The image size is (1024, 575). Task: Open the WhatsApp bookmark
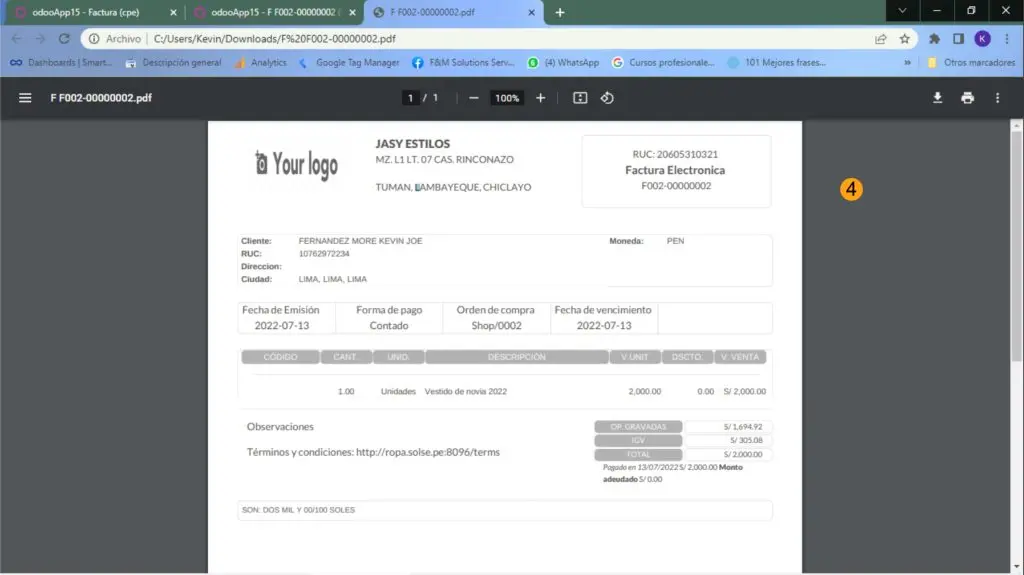pos(564,62)
